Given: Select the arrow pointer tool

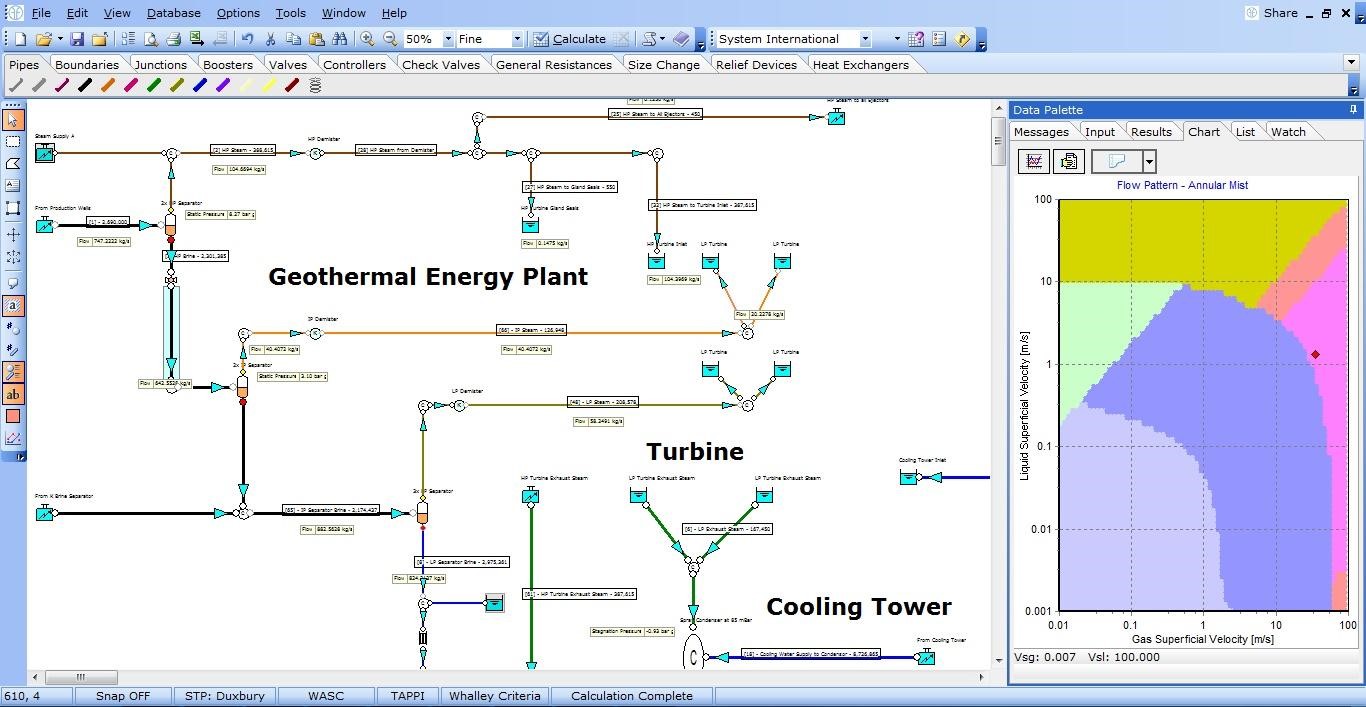Looking at the screenshot, I should 13,119.
